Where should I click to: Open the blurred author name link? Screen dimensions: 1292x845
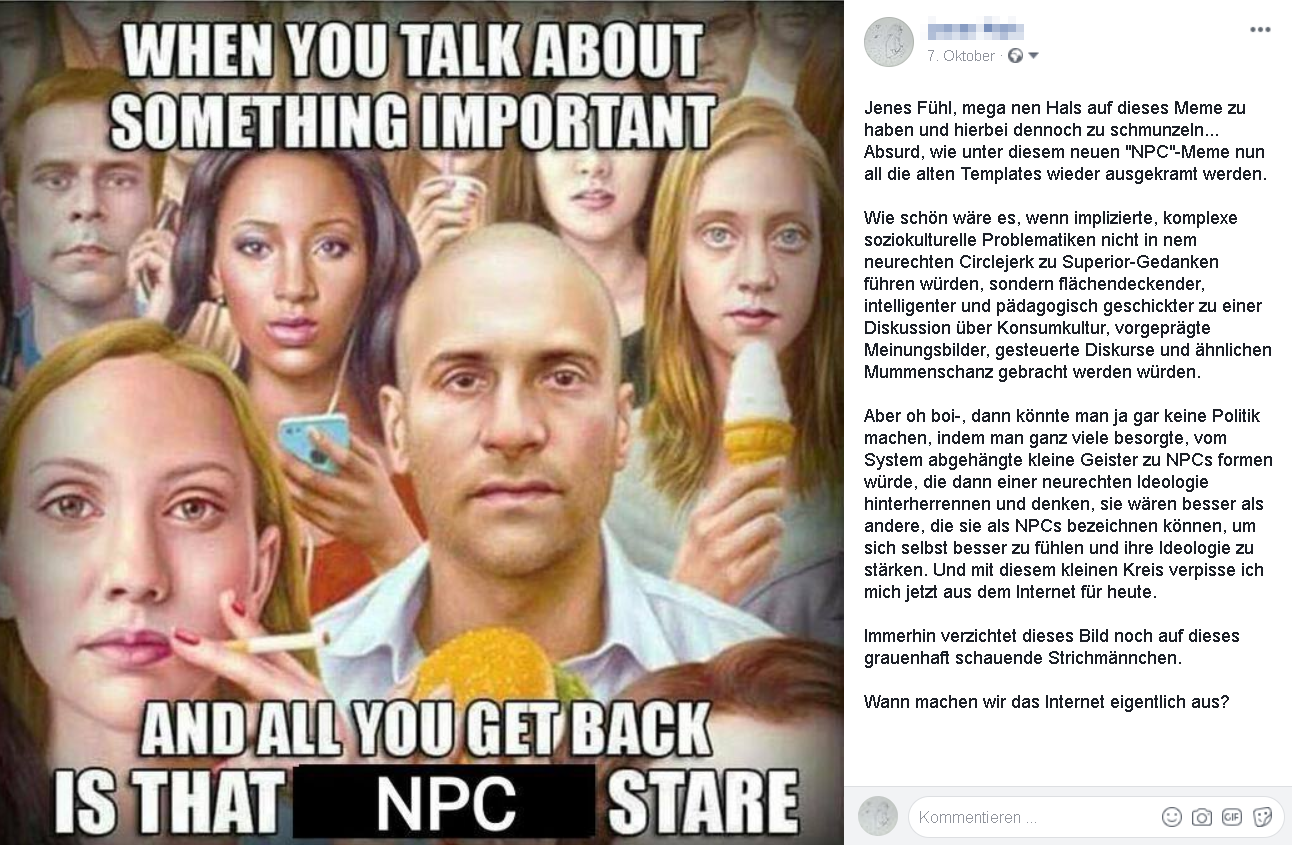tap(975, 30)
